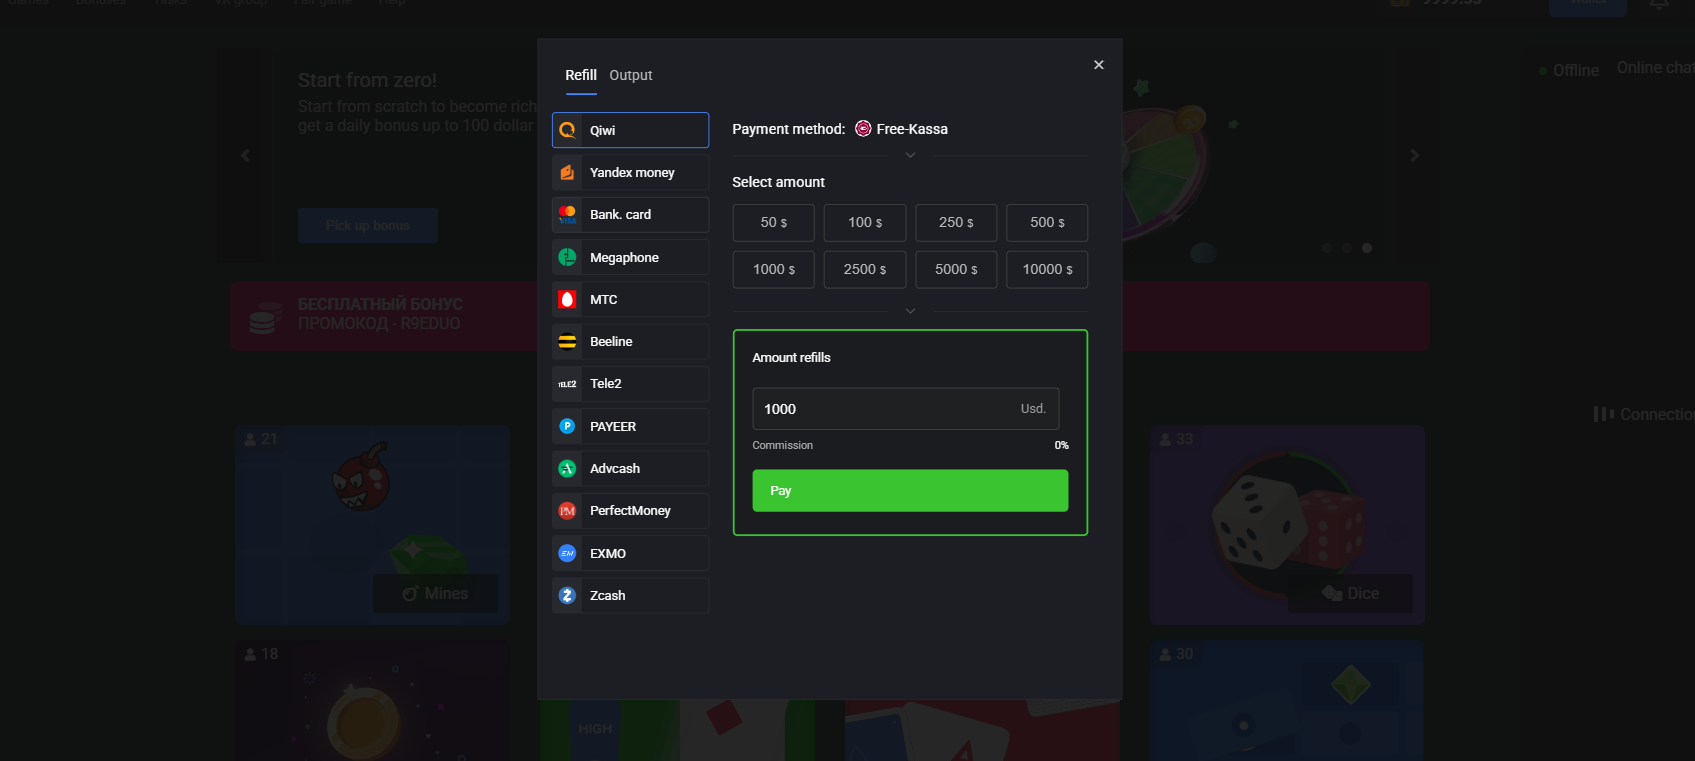
Task: Close the refill dialog
Action: pyautogui.click(x=1098, y=65)
